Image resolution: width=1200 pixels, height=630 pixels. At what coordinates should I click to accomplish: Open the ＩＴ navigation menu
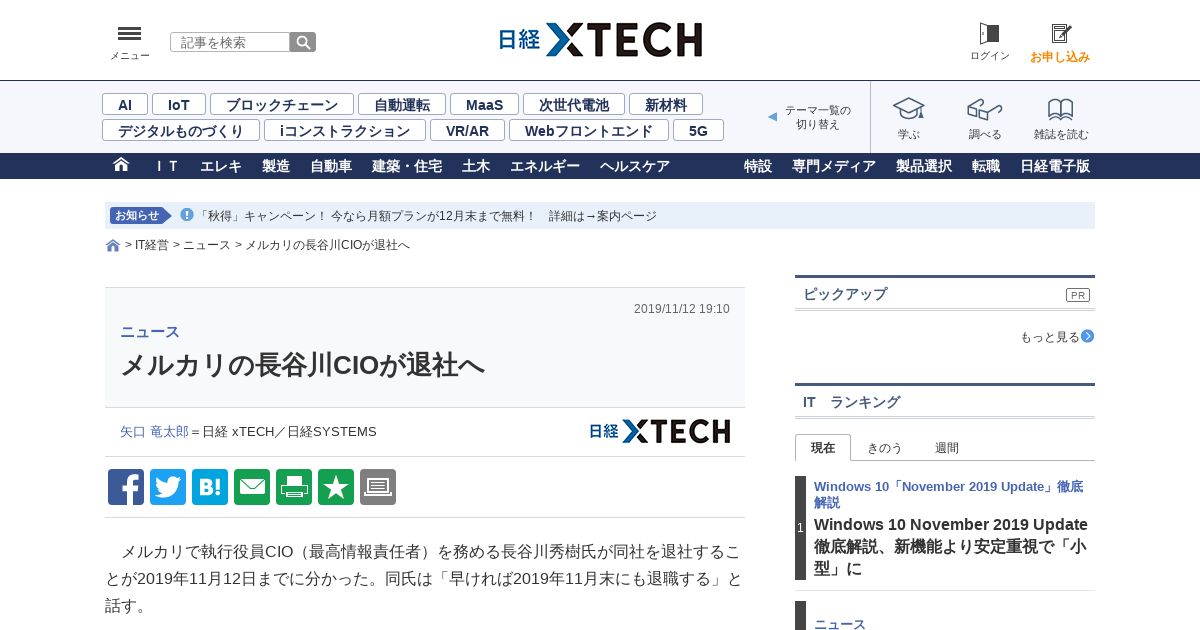(167, 166)
